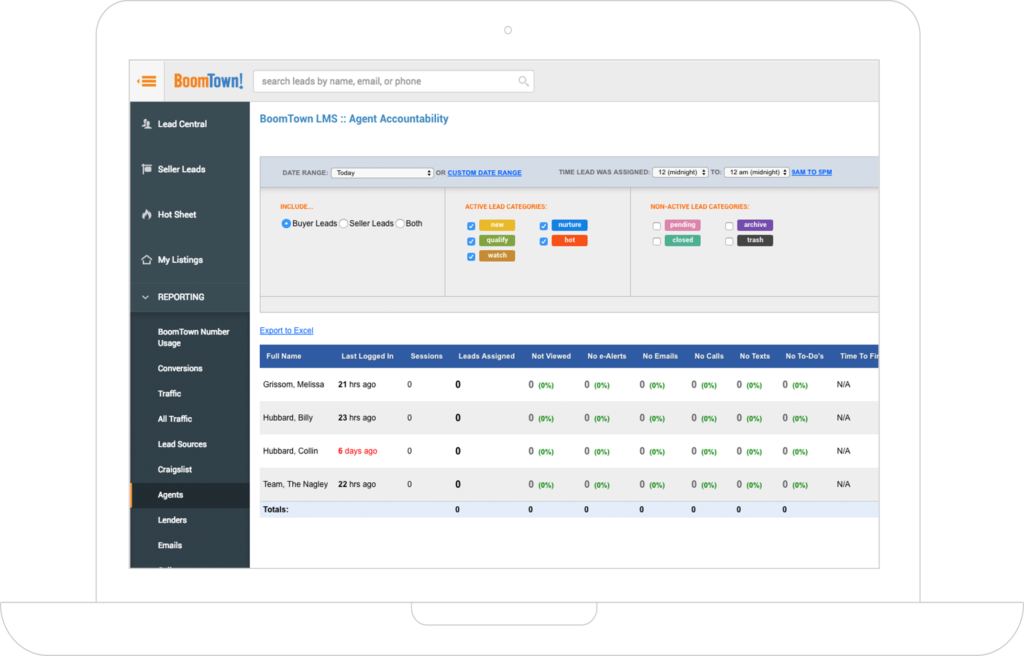The height and width of the screenshot is (656, 1024).
Task: Open the Date Range dropdown
Action: click(382, 173)
